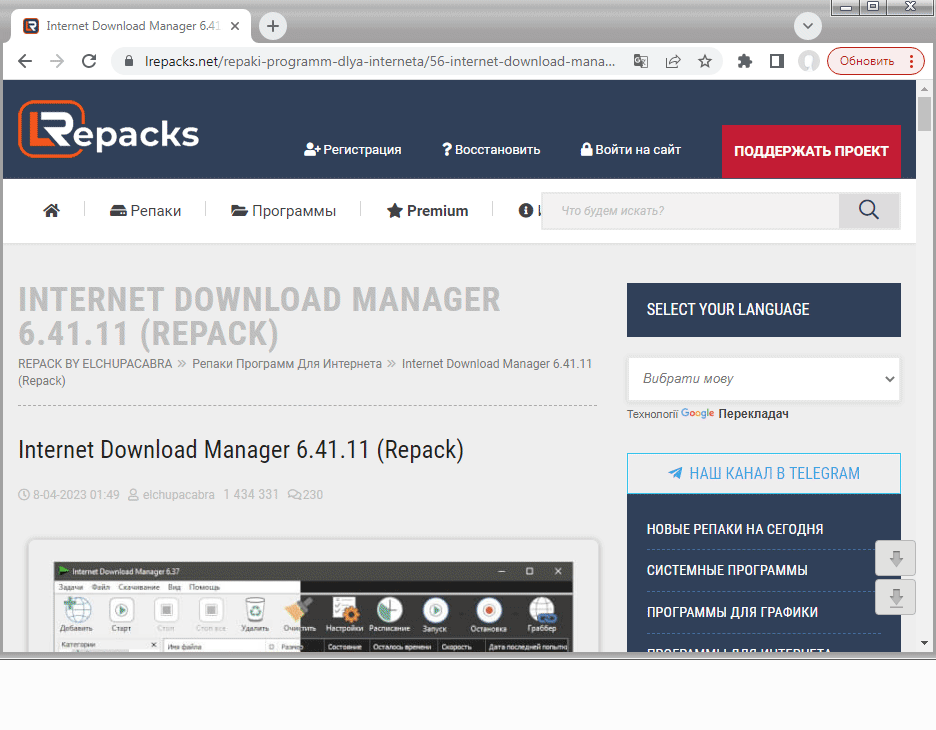Open the Репаки menu item
The image size is (936, 730).
(x=146, y=211)
